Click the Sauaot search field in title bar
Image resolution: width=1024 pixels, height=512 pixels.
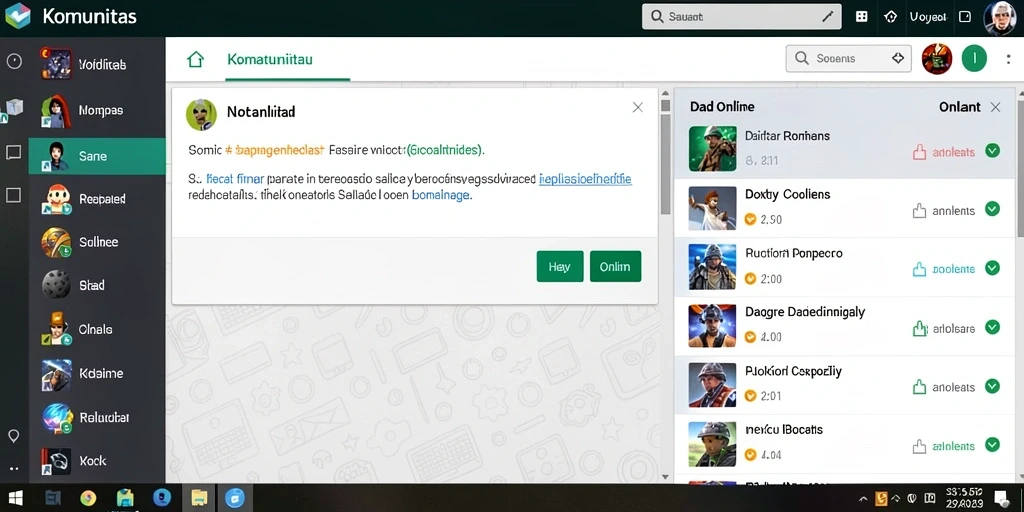point(741,17)
